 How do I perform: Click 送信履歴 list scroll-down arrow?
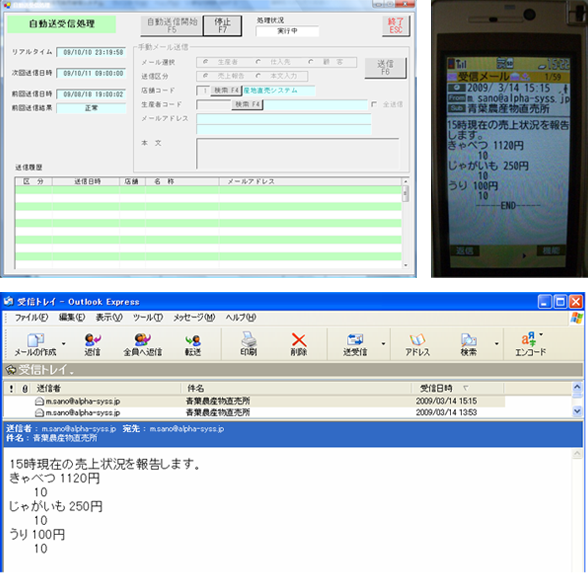click(405, 265)
